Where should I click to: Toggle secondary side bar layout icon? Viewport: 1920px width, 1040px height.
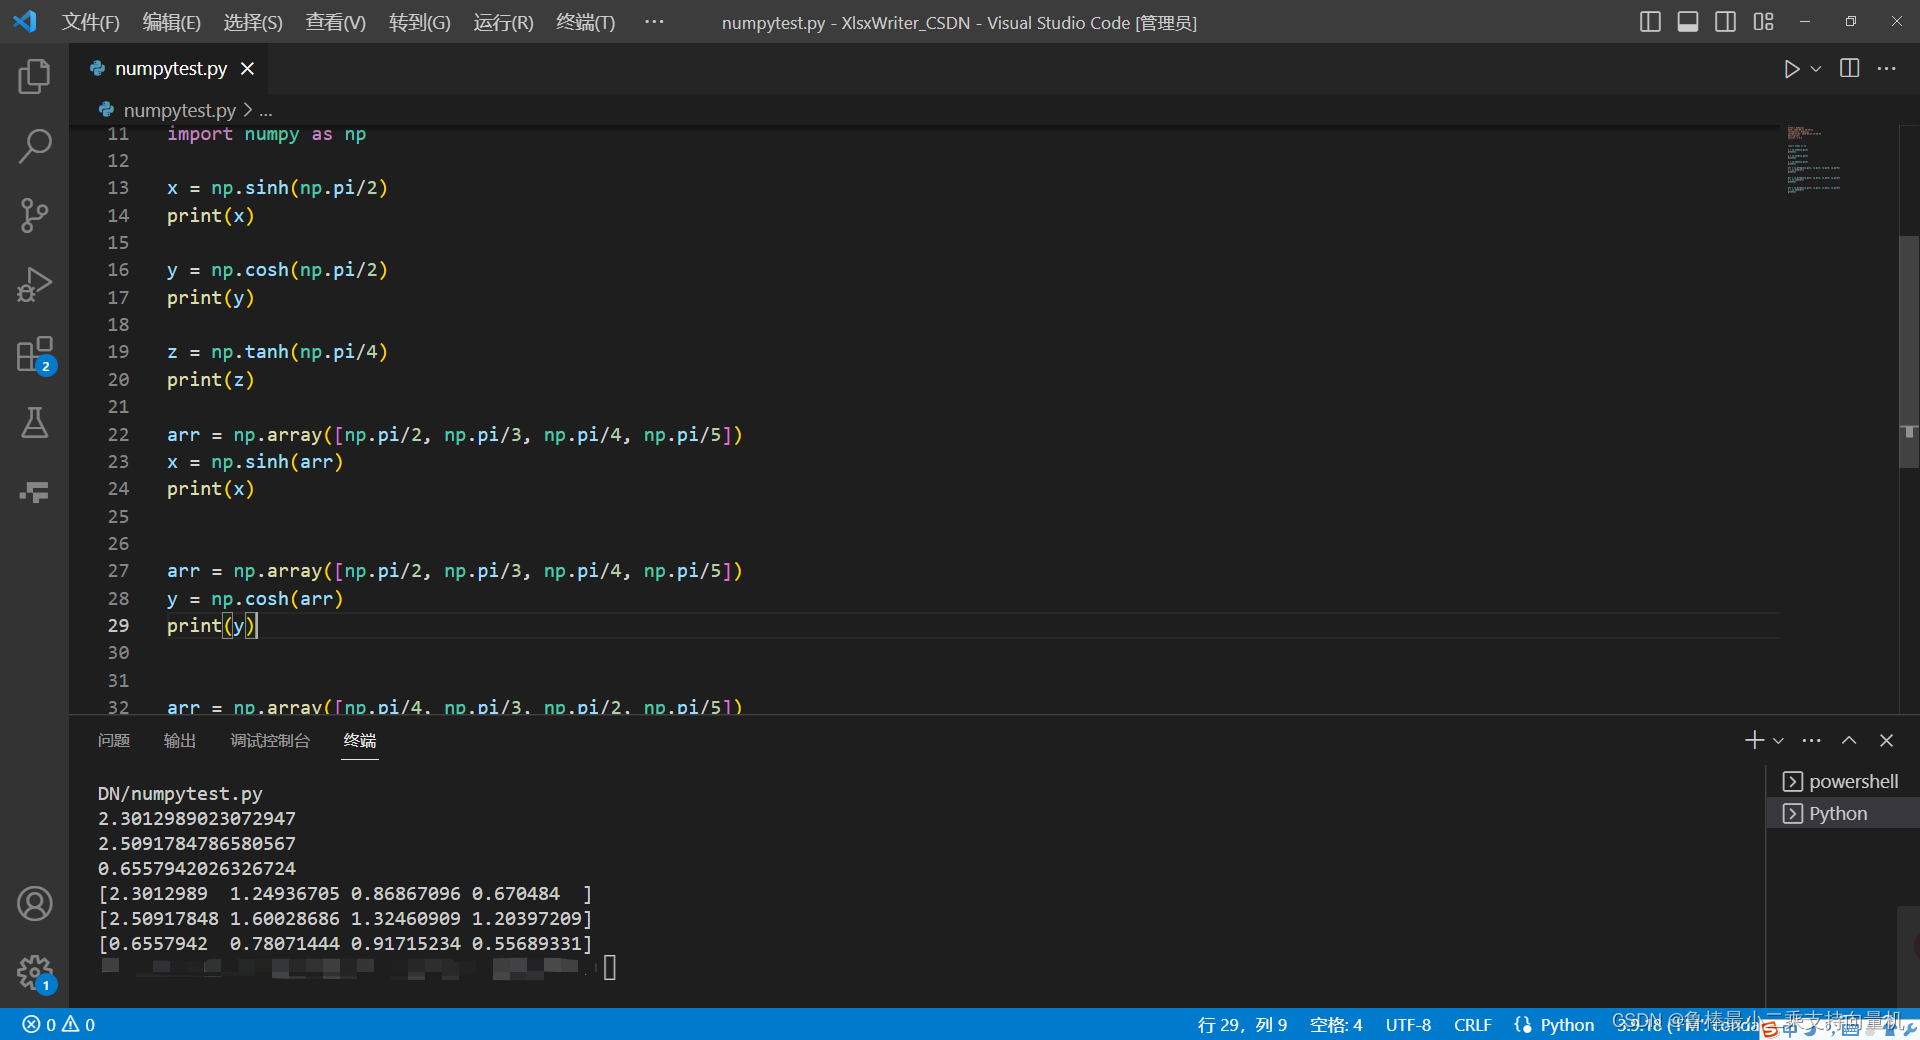(1725, 22)
